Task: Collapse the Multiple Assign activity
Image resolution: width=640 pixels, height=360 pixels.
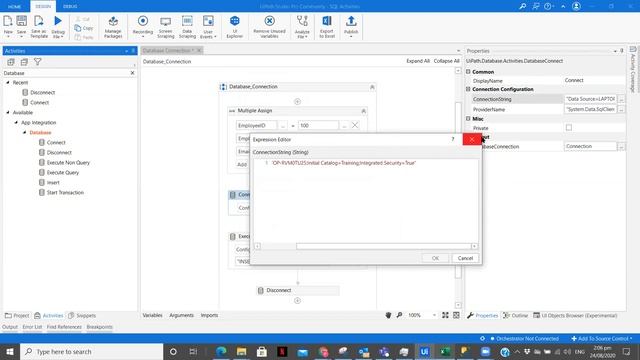Action: [363, 111]
